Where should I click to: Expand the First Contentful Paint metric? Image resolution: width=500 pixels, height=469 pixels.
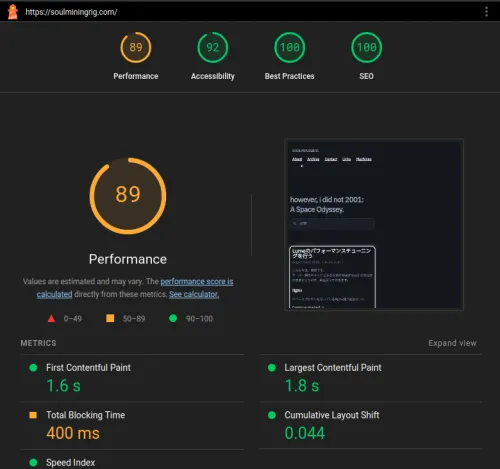(132, 378)
